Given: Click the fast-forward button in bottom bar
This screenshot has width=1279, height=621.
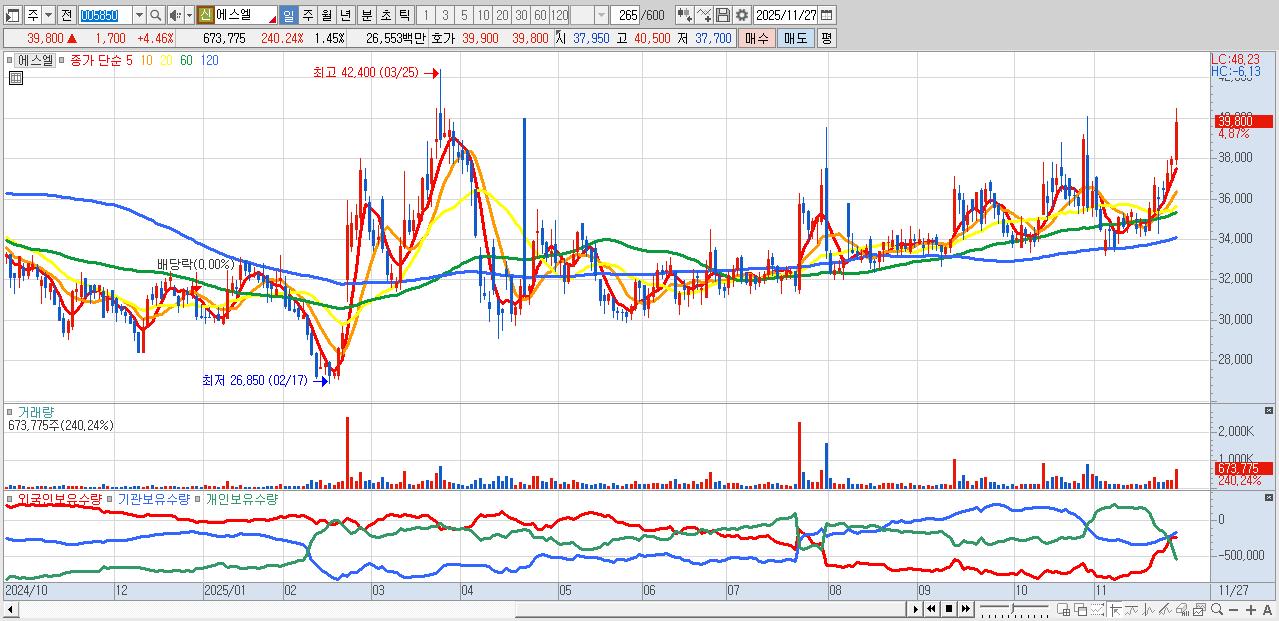Looking at the screenshot, I should click(966, 609).
